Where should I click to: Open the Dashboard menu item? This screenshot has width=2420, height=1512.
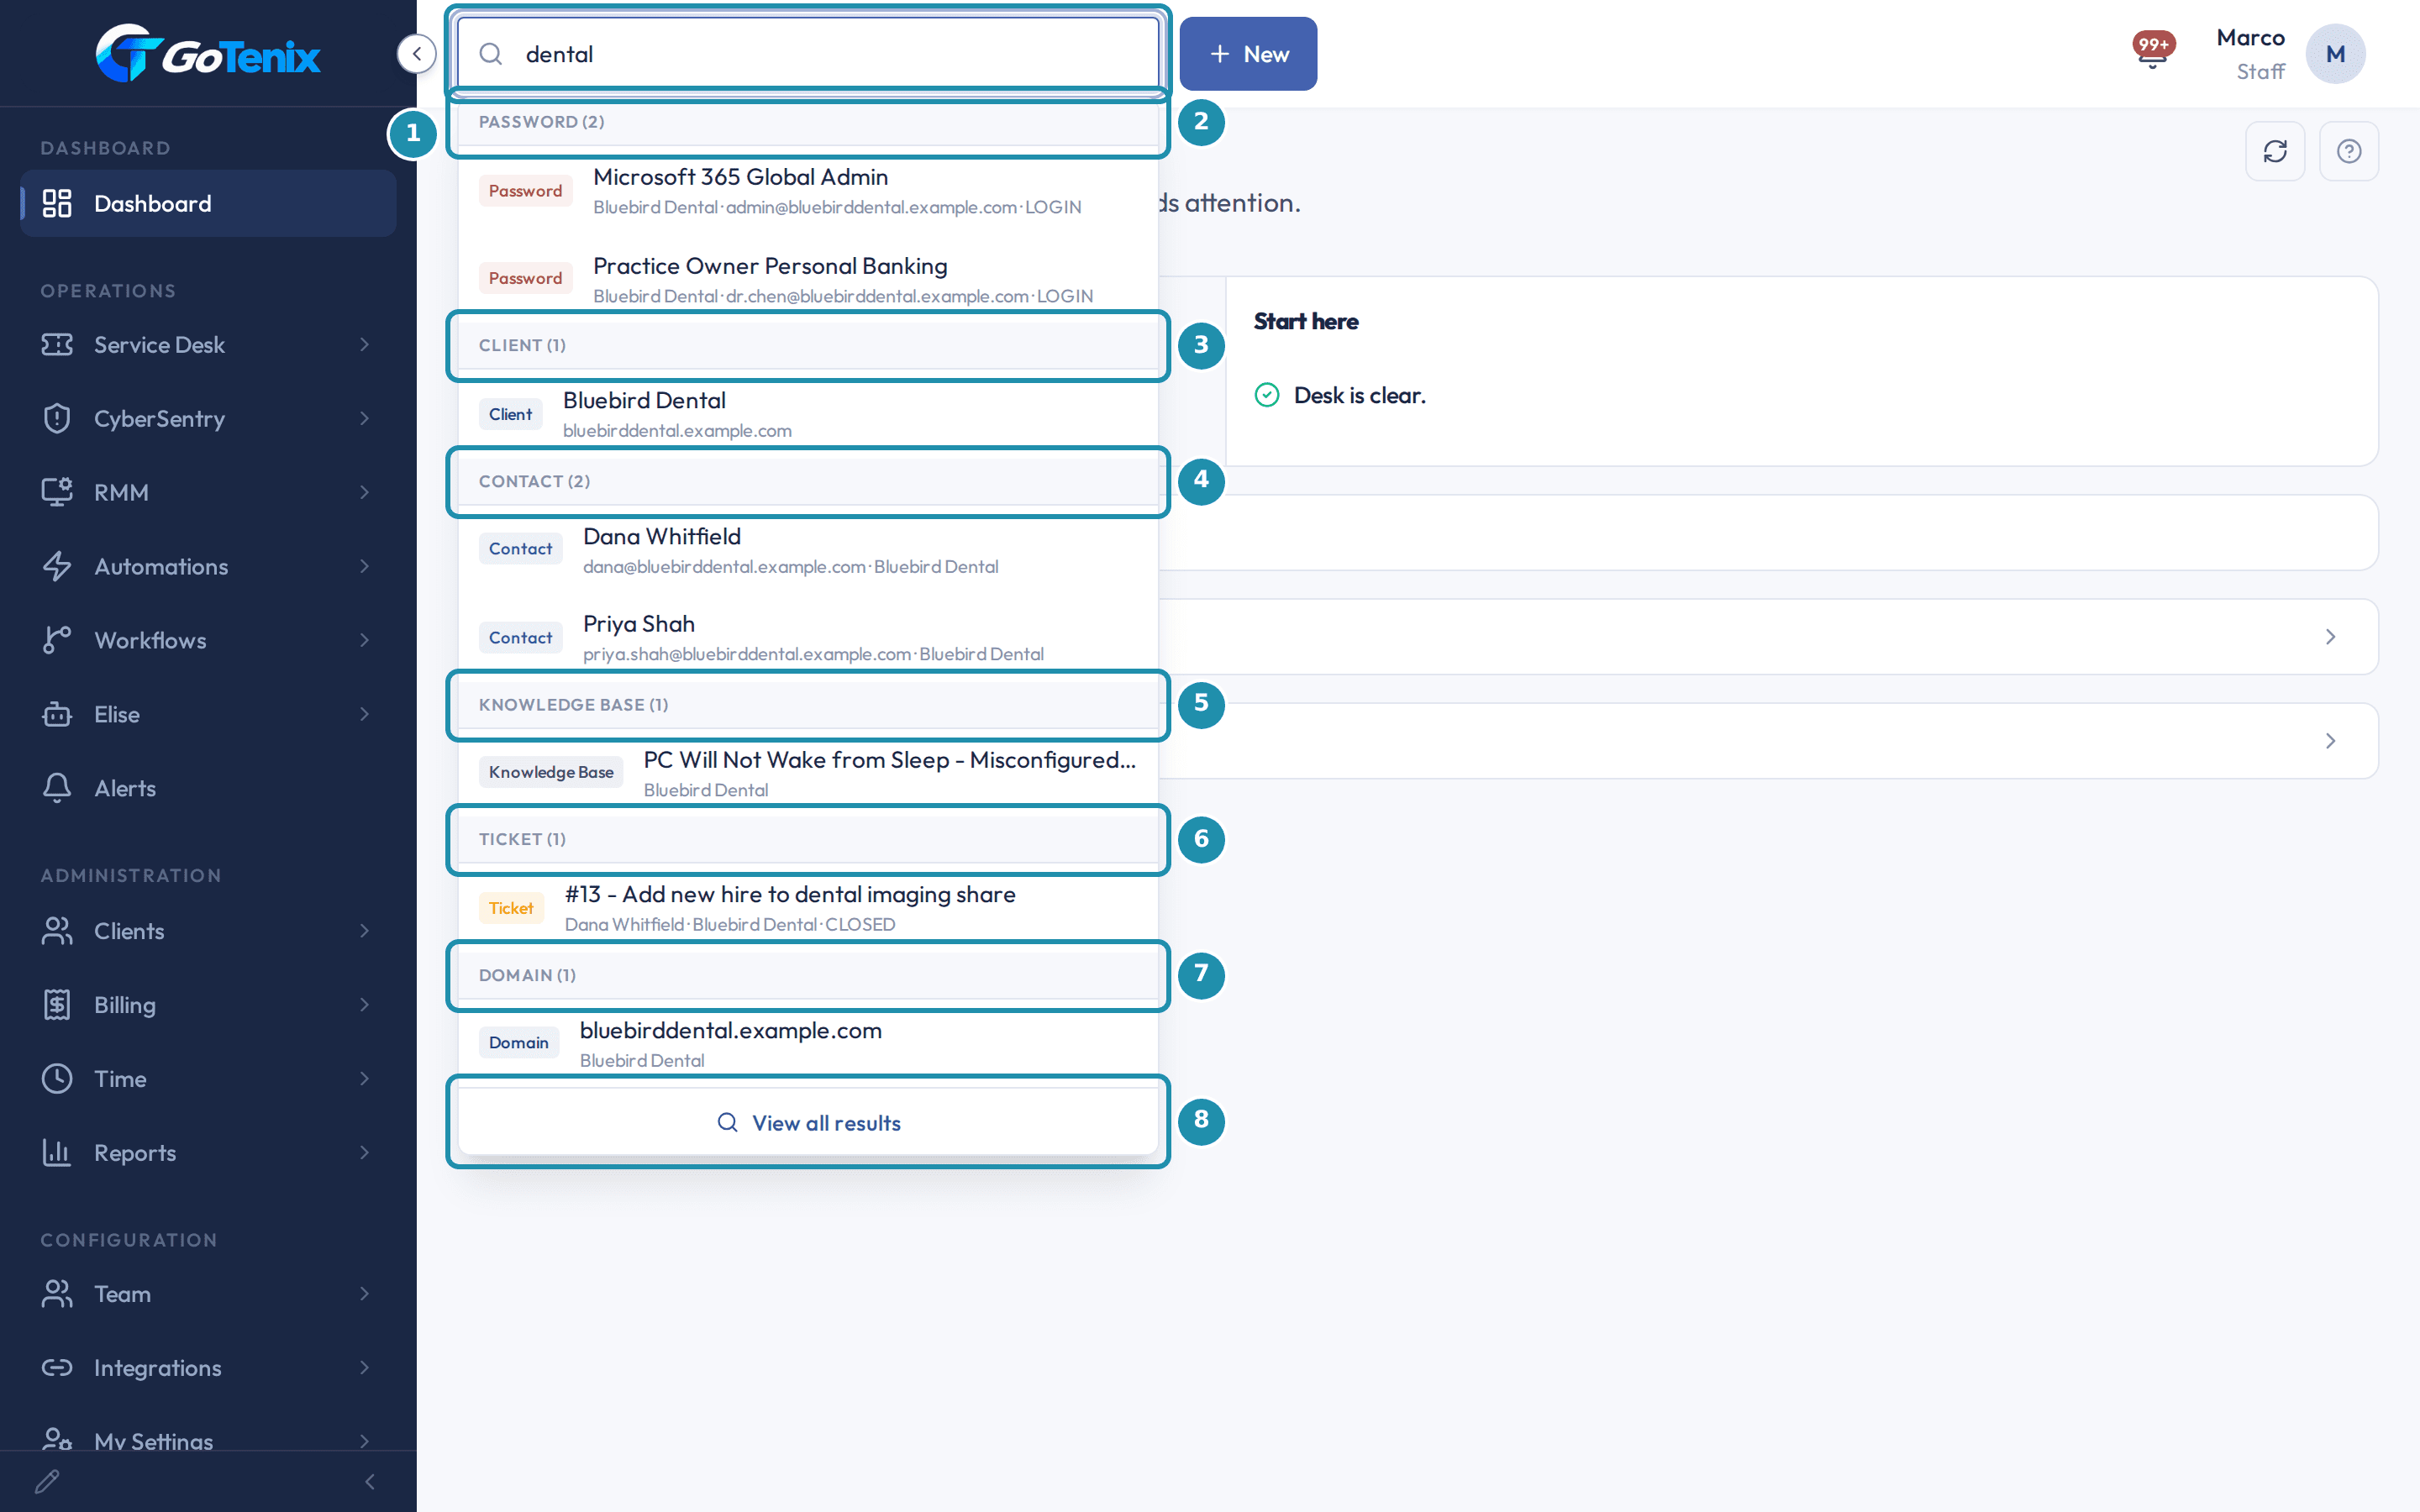pos(208,203)
